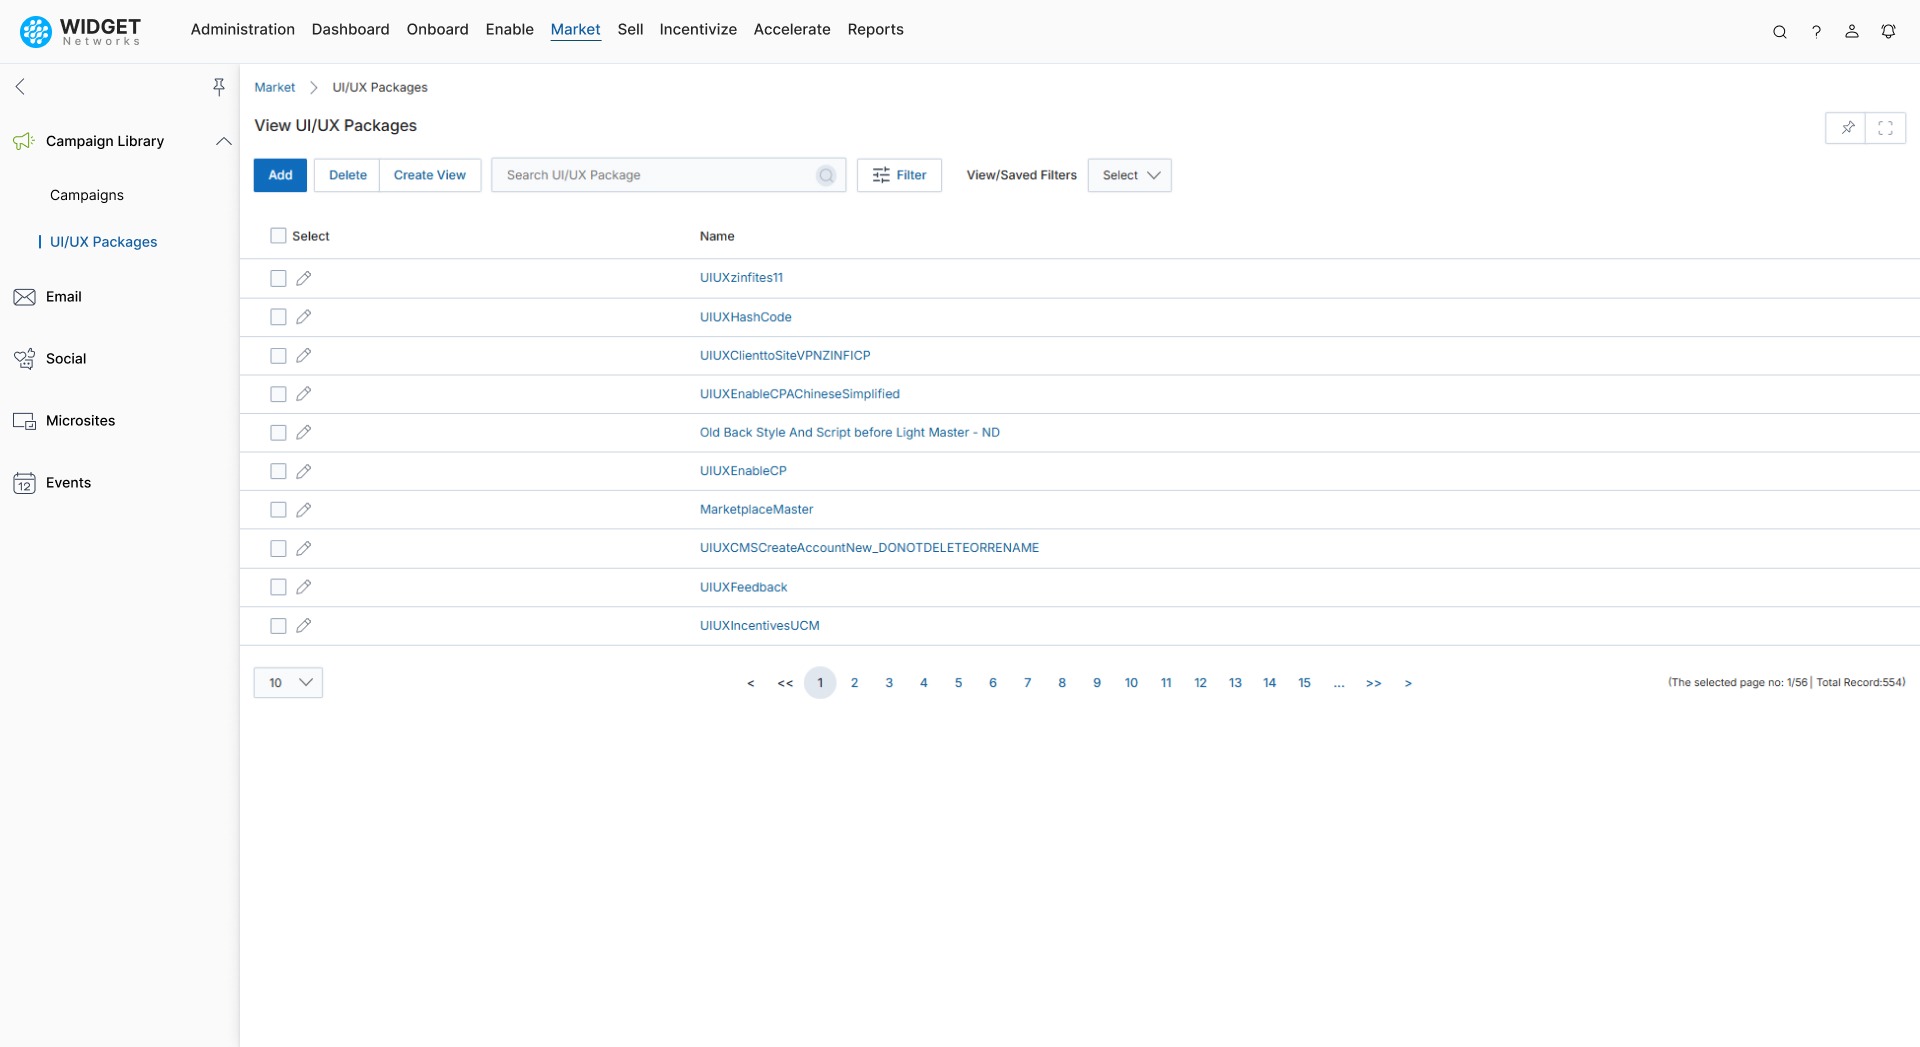The height and width of the screenshot is (1047, 1920).
Task: Open notifications via the bell icon
Action: (1889, 31)
